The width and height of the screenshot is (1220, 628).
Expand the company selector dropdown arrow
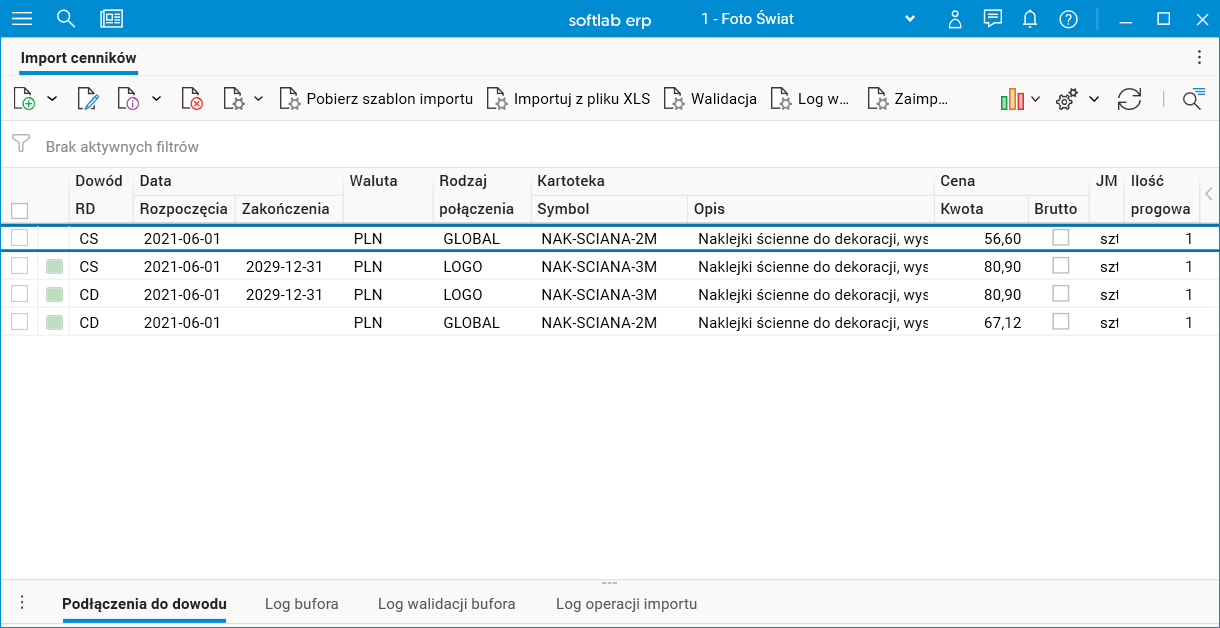[x=910, y=19]
